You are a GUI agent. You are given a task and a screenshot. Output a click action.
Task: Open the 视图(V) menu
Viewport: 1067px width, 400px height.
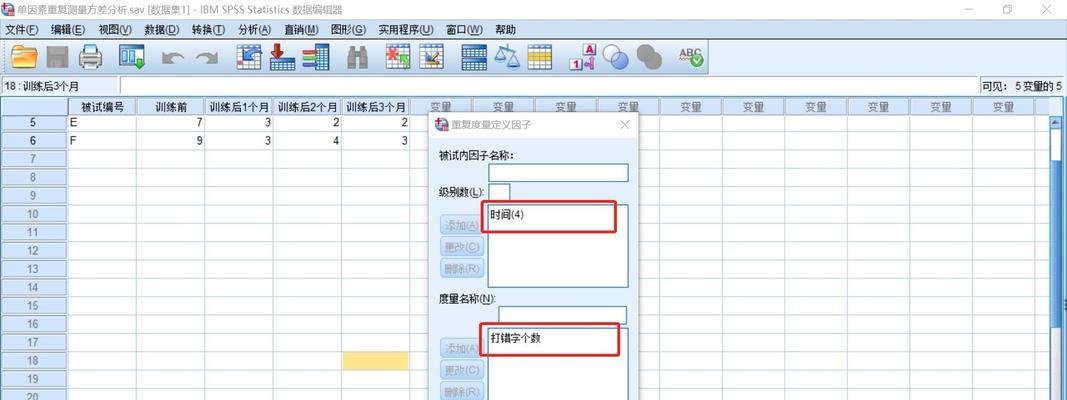114,30
